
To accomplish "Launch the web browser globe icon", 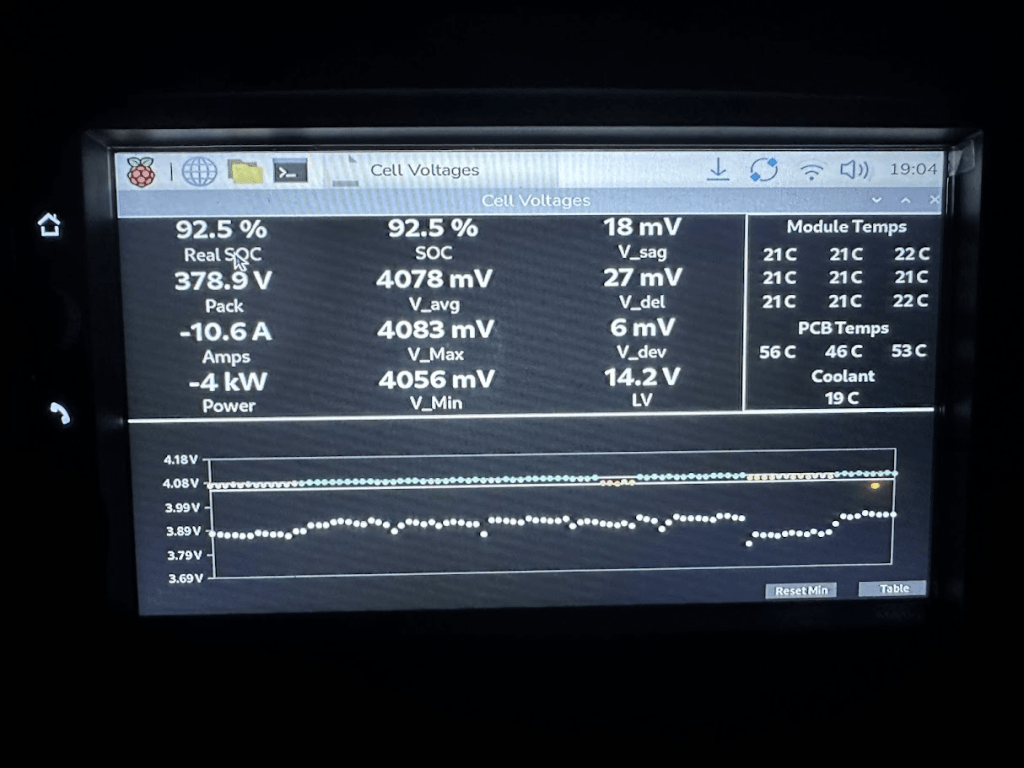I will (x=199, y=172).
